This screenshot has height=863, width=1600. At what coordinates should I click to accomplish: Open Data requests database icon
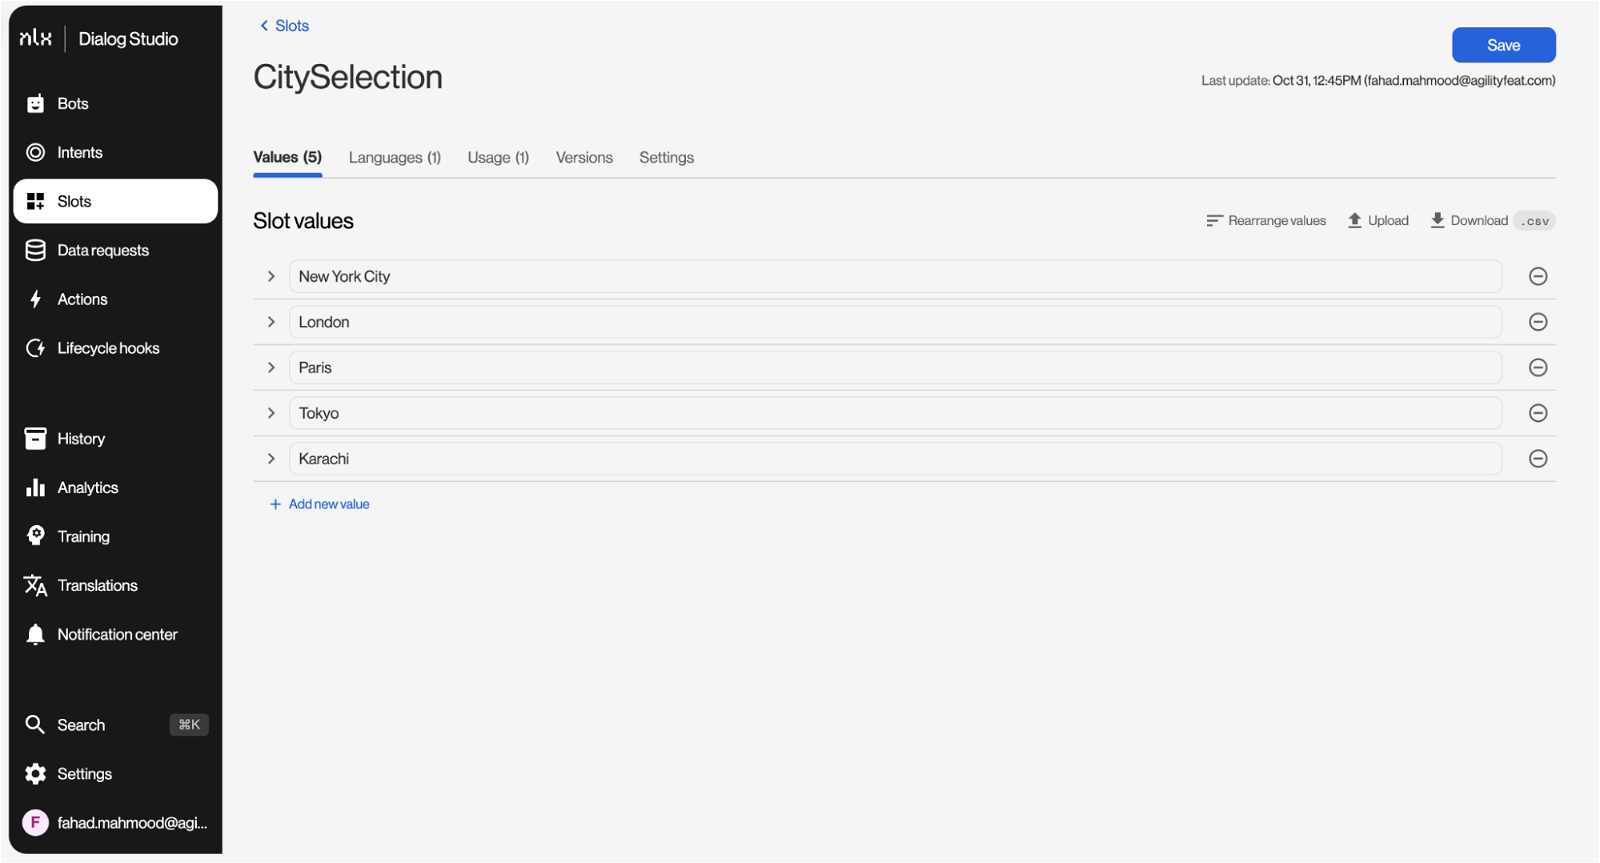[x=36, y=251]
